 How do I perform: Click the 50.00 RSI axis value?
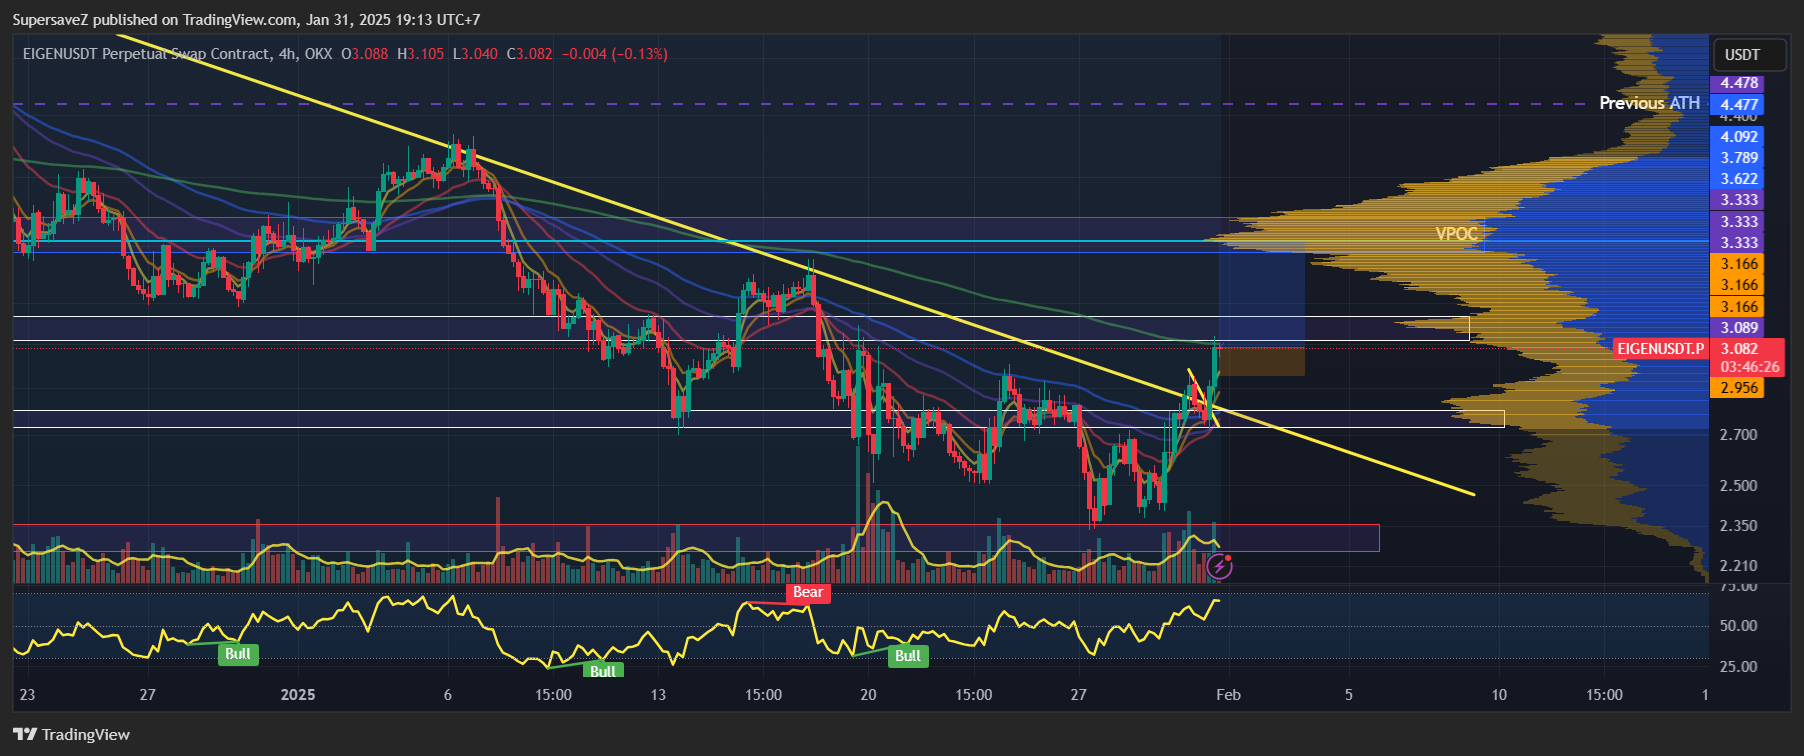click(1738, 626)
